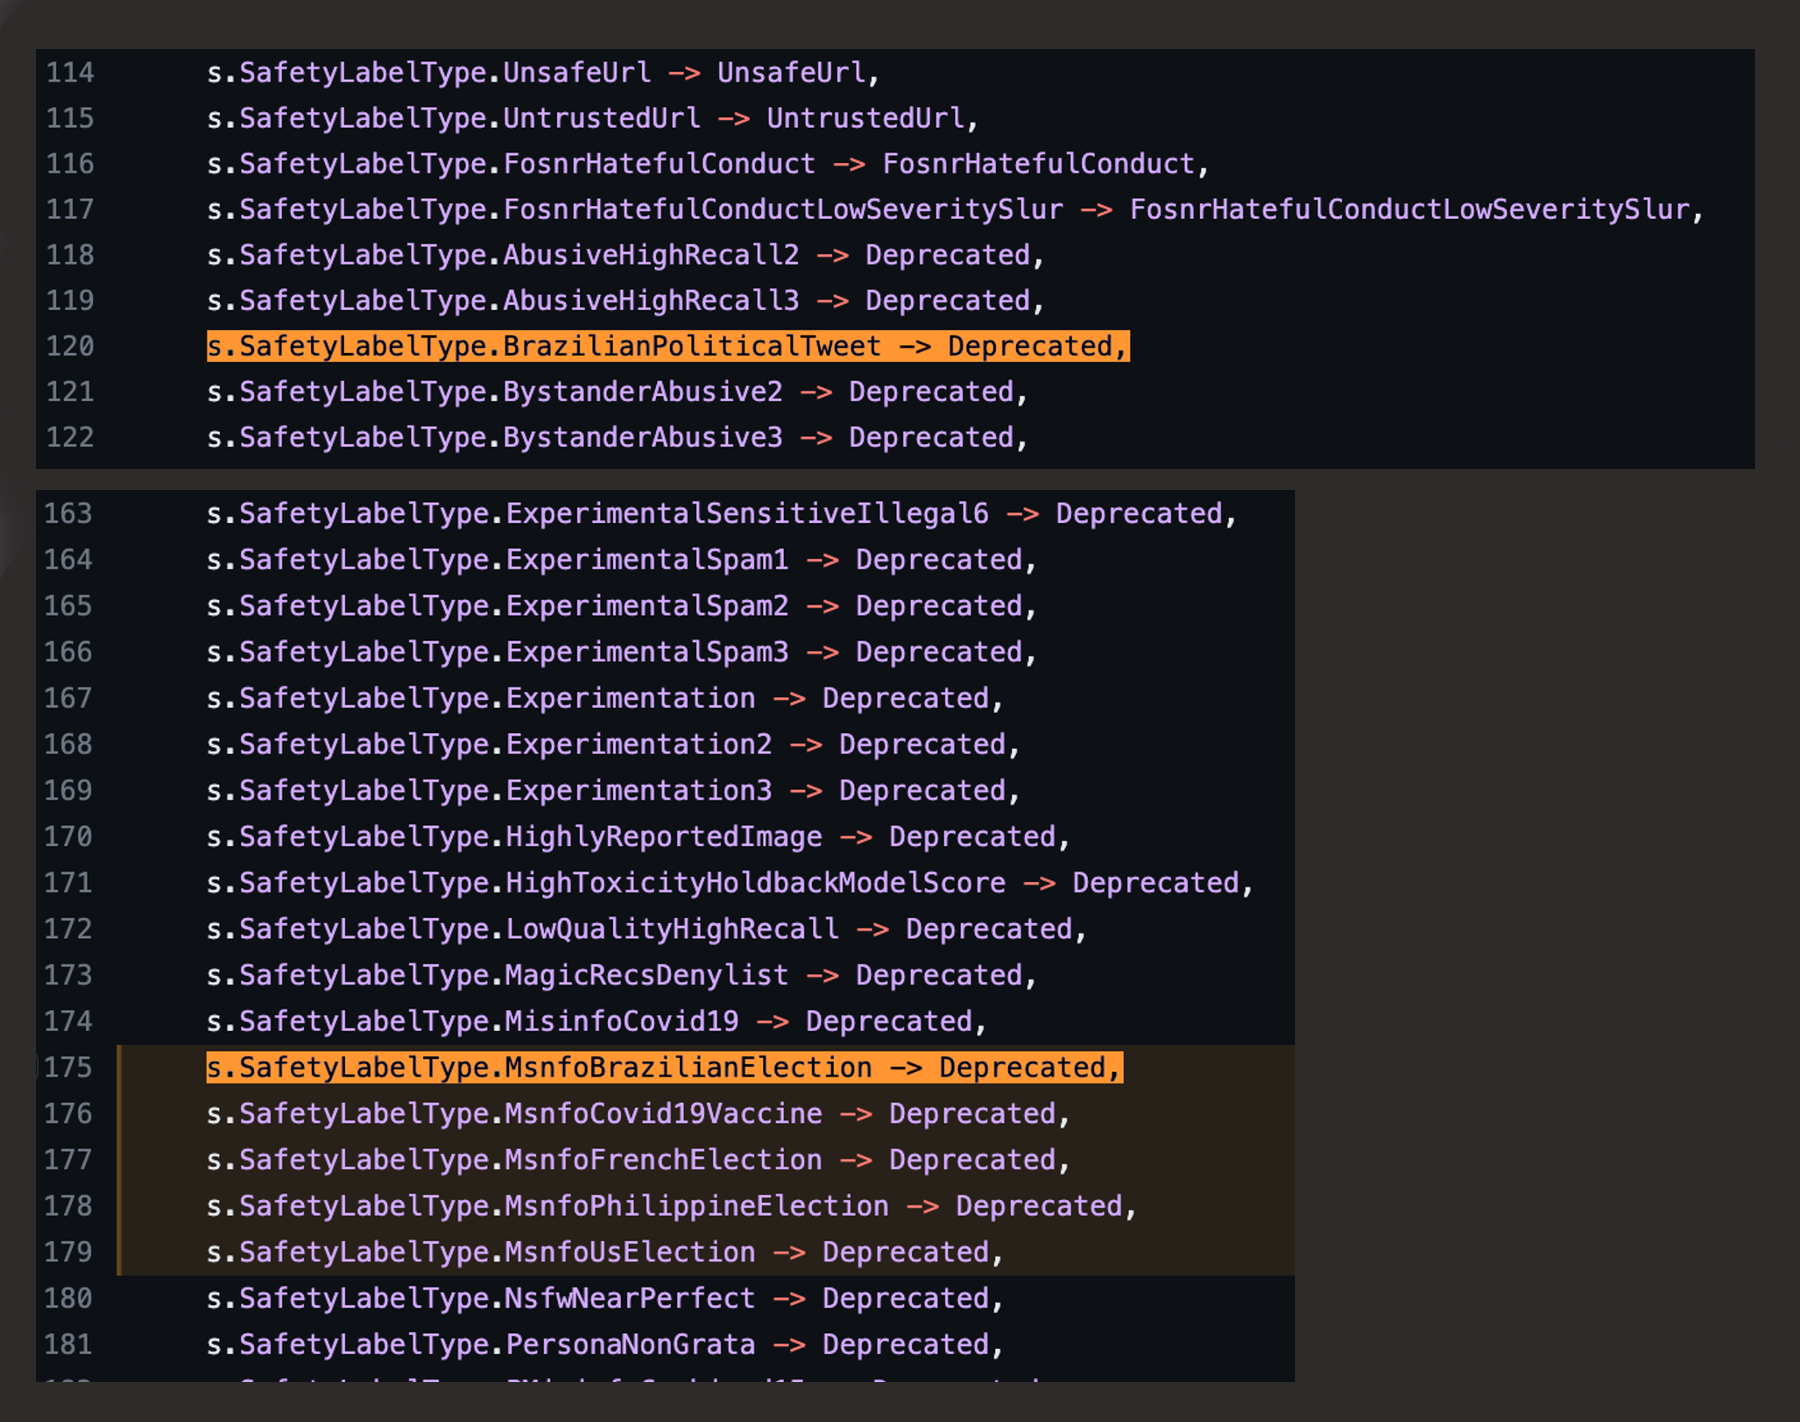
Task: Click line number 120 in the gutter
Action: 70,346
